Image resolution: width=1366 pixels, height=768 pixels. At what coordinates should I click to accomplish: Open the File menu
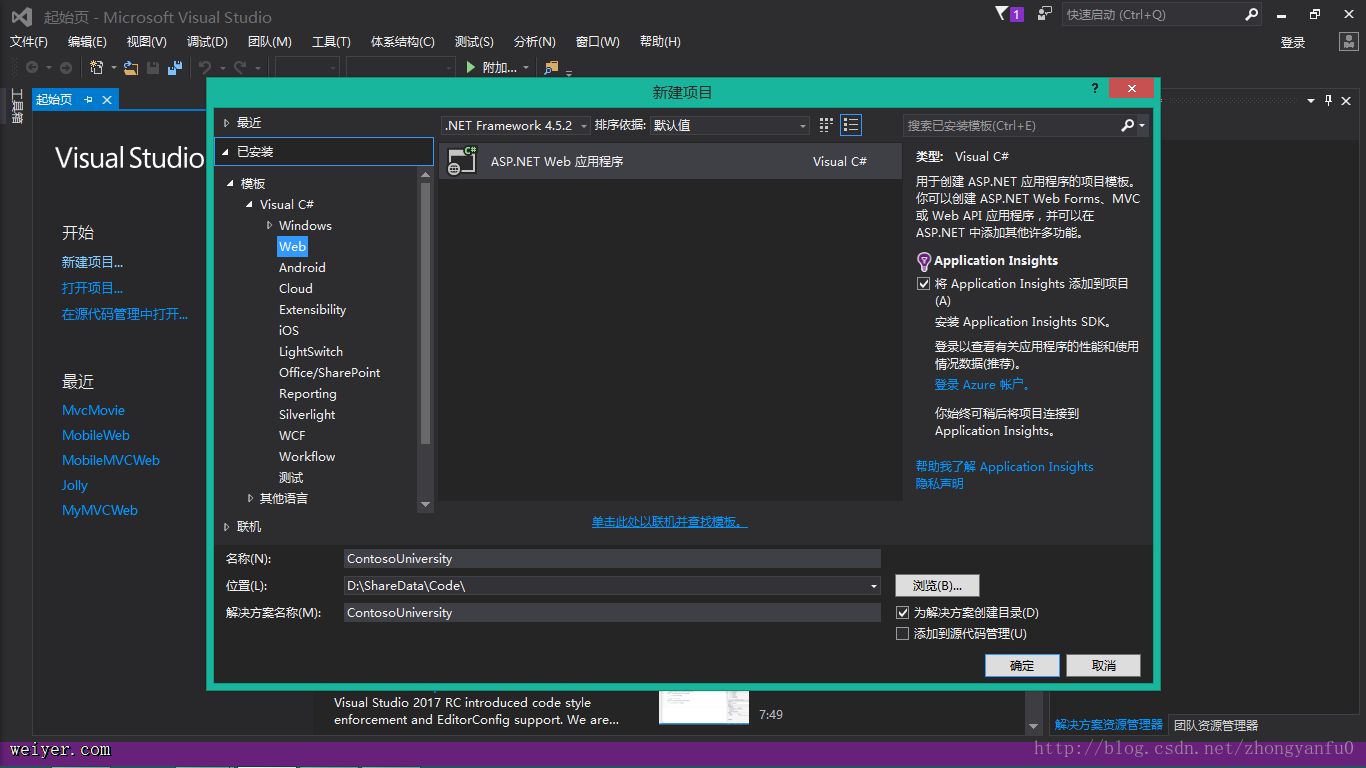(x=29, y=42)
